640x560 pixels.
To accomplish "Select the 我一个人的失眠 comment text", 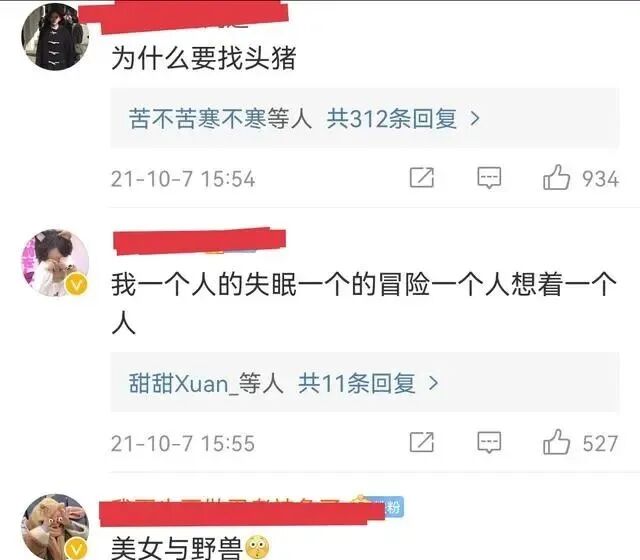I will pyautogui.click(x=364, y=304).
